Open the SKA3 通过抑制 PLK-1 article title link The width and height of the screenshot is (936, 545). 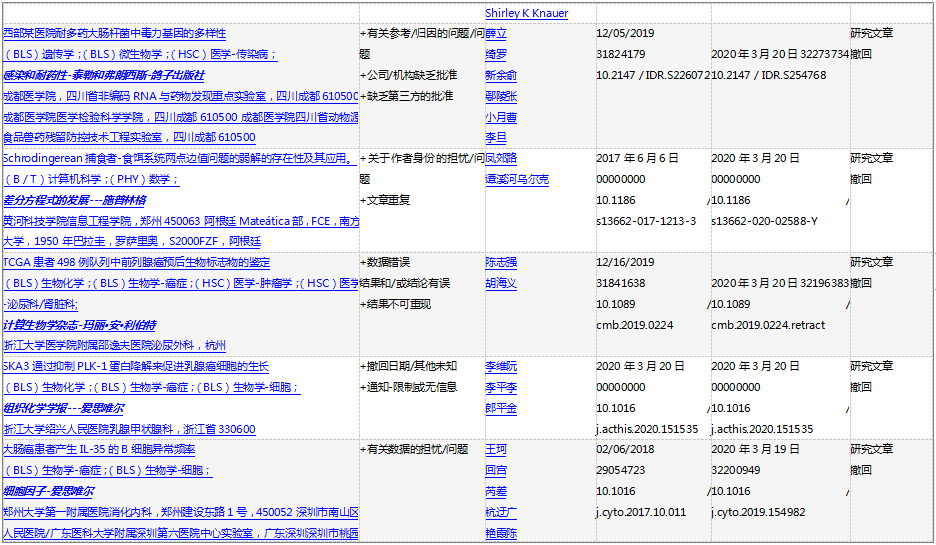[136, 366]
